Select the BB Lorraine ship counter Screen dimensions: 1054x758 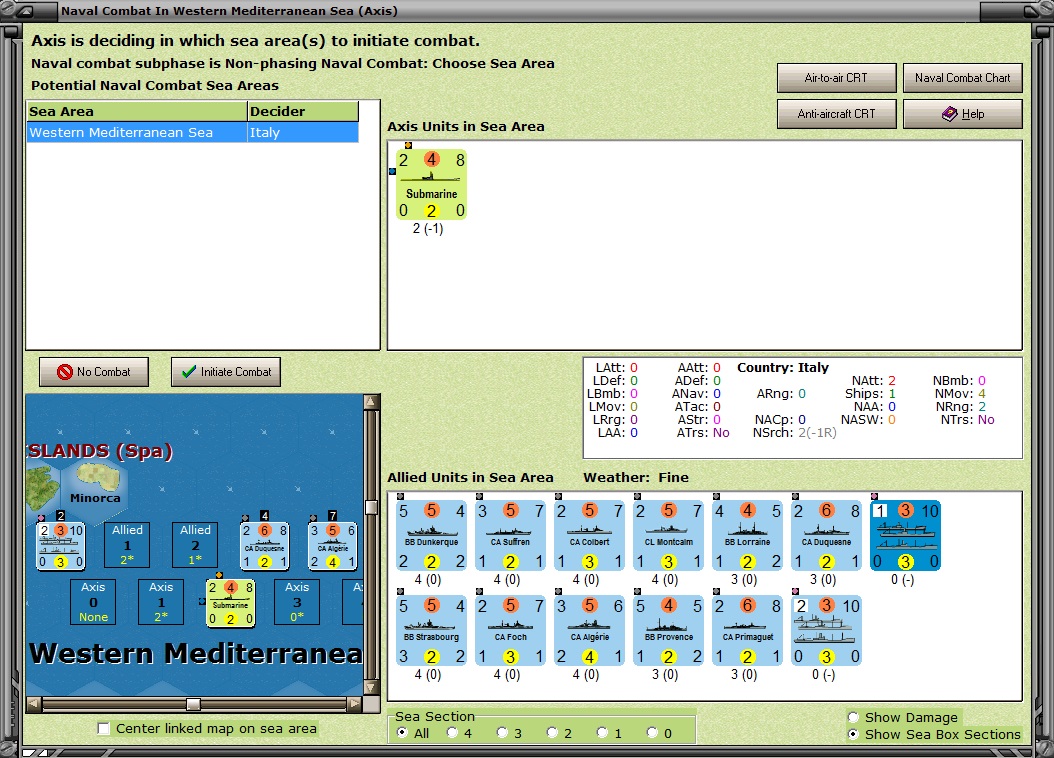[747, 536]
